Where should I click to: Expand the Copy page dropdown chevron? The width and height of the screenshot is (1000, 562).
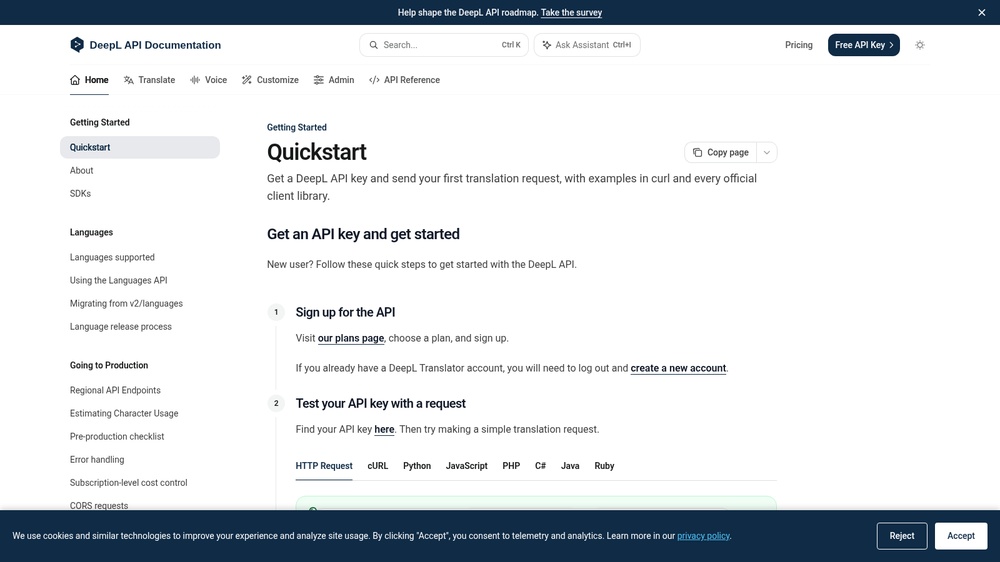click(767, 152)
